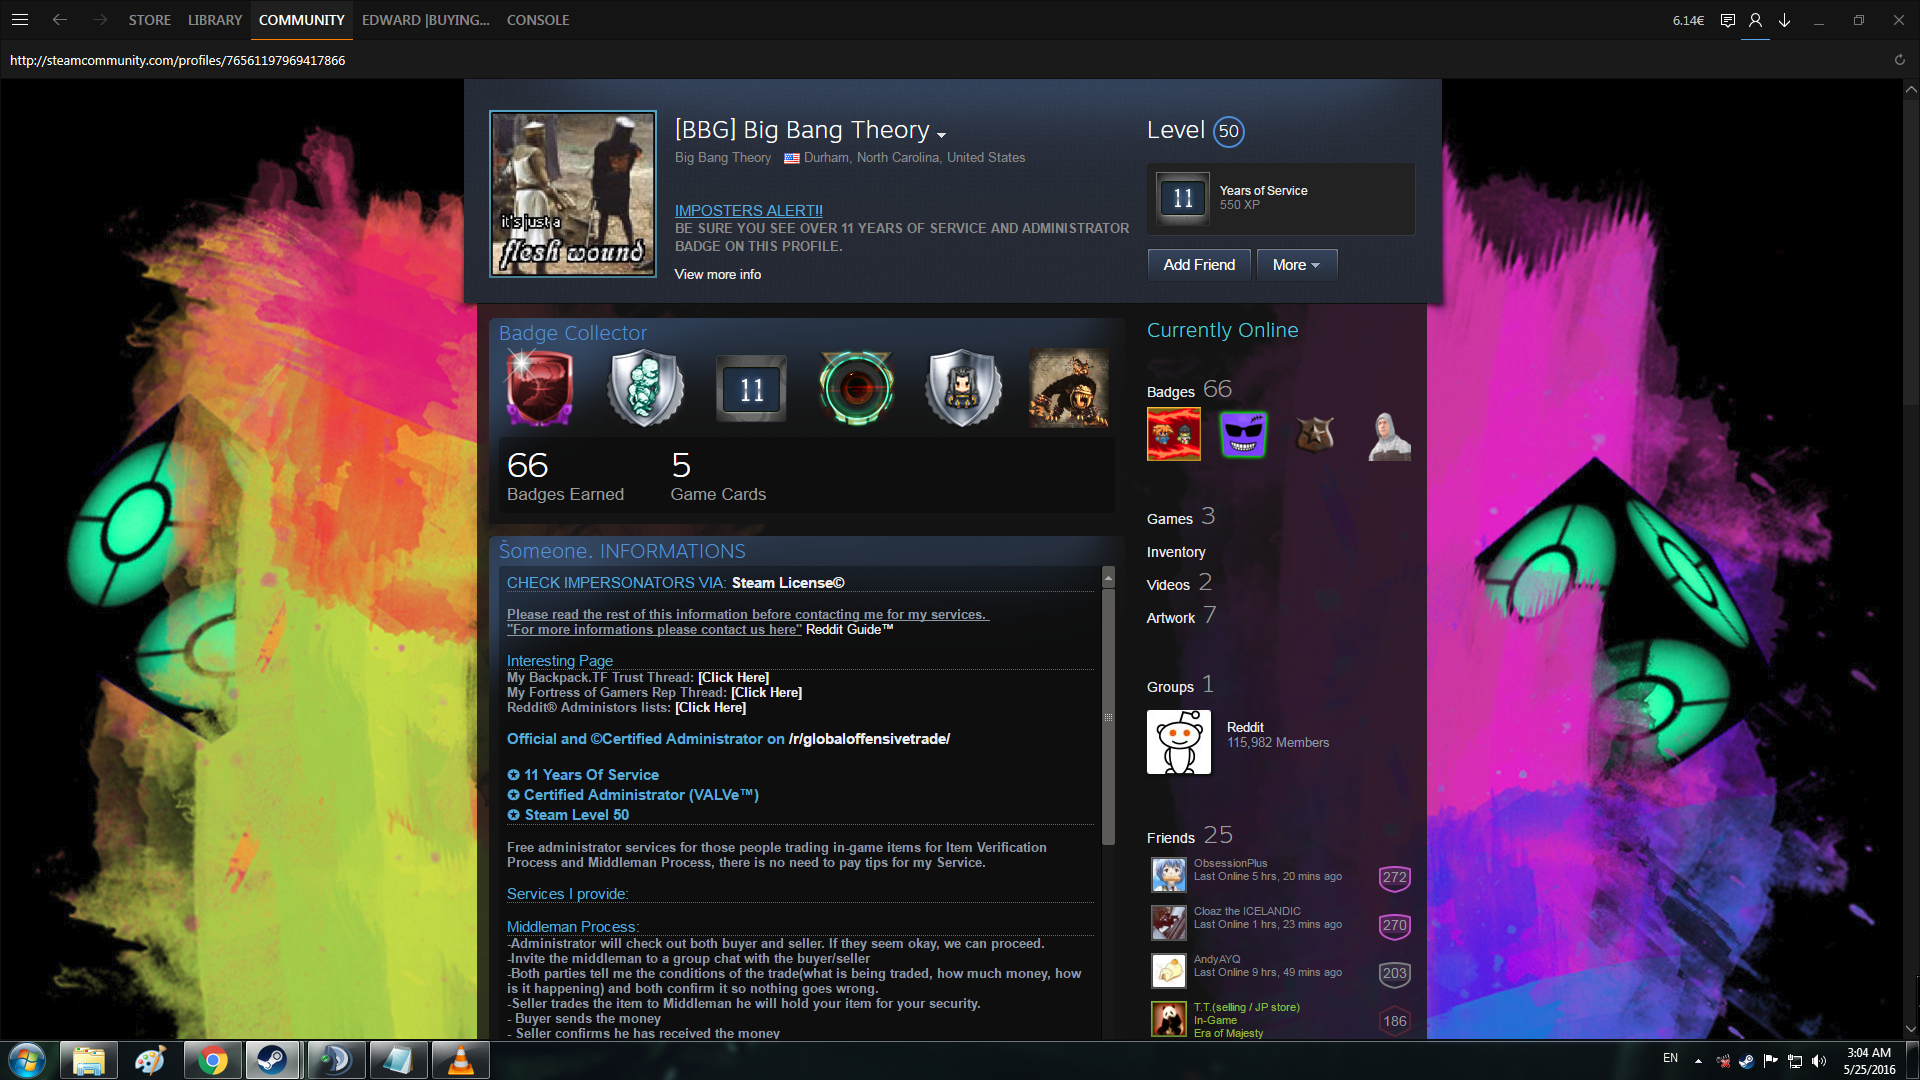Click the back navigation arrow
Image resolution: width=1920 pixels, height=1080 pixels.
60,19
